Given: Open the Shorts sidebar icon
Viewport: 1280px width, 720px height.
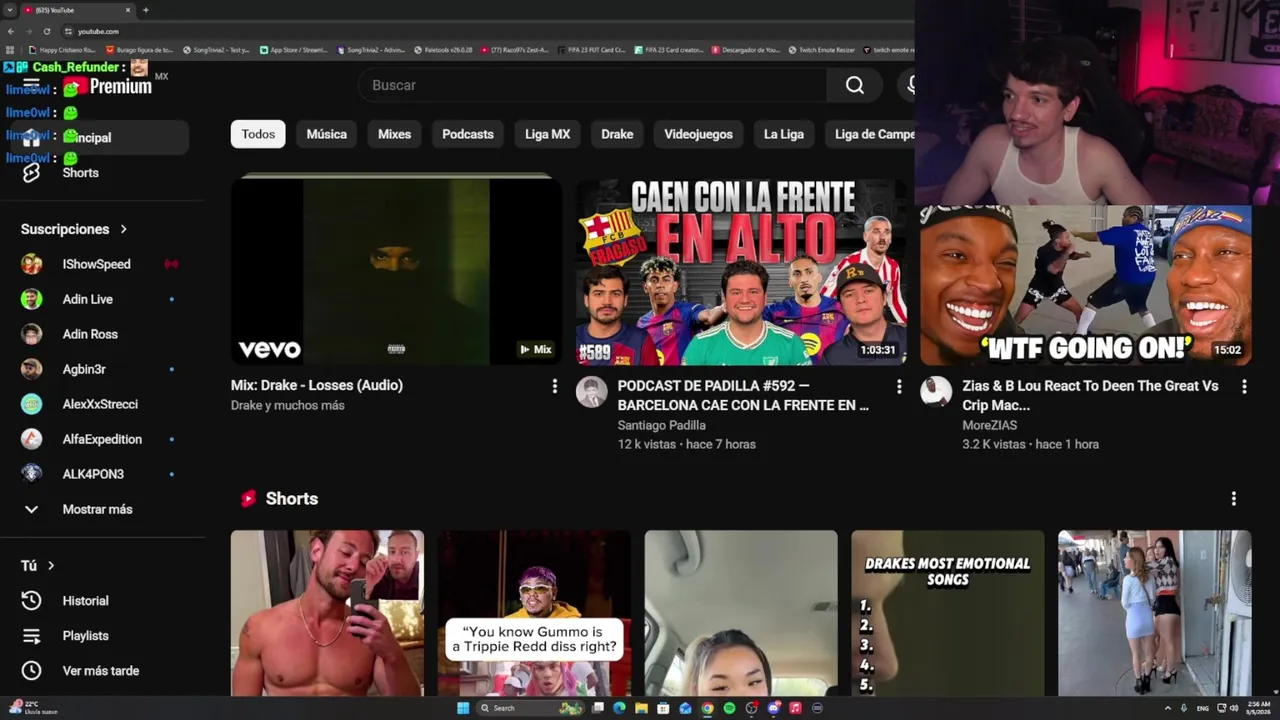Looking at the screenshot, I should click(31, 173).
